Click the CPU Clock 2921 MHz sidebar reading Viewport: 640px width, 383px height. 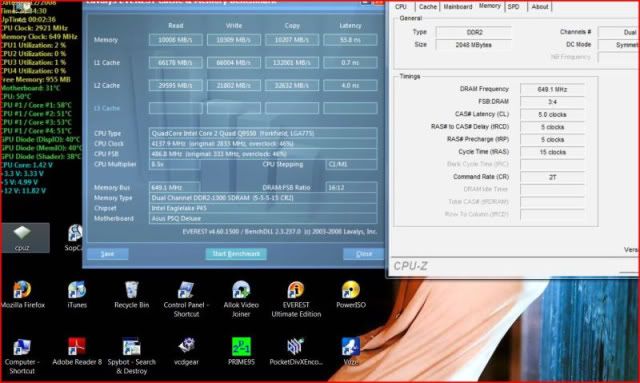34,28
